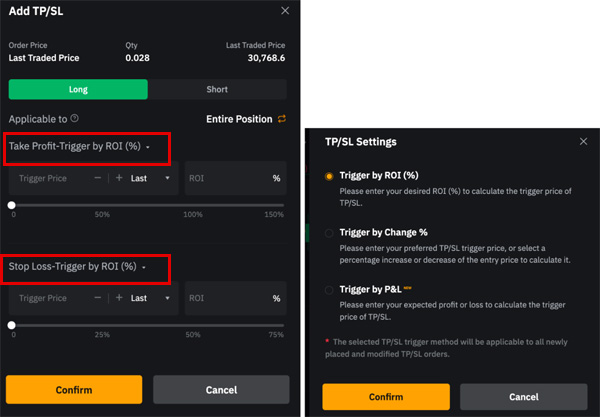Image resolution: width=600 pixels, height=417 pixels.
Task: Switch position mode with the orange swap icon
Action: coord(282,119)
